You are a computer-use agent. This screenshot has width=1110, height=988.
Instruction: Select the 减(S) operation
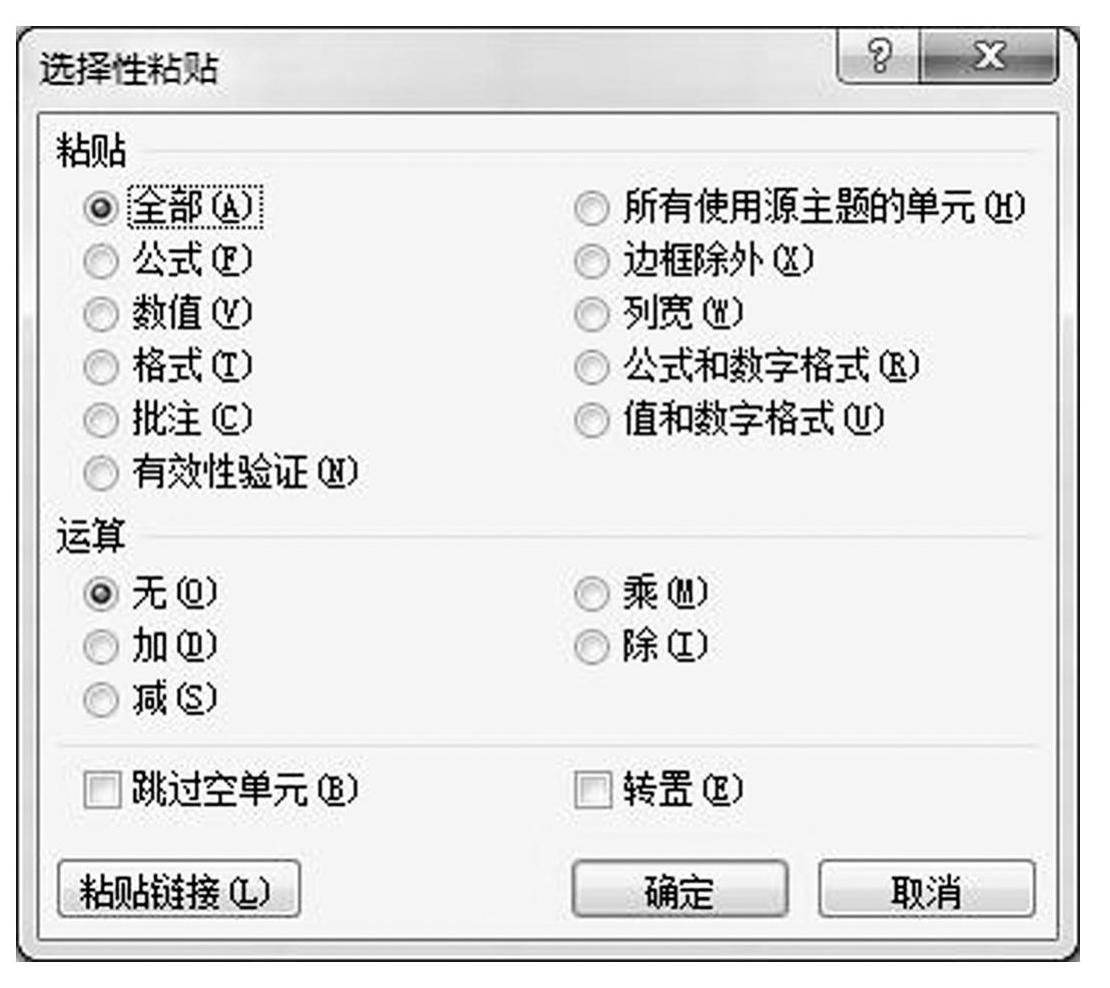(98, 698)
